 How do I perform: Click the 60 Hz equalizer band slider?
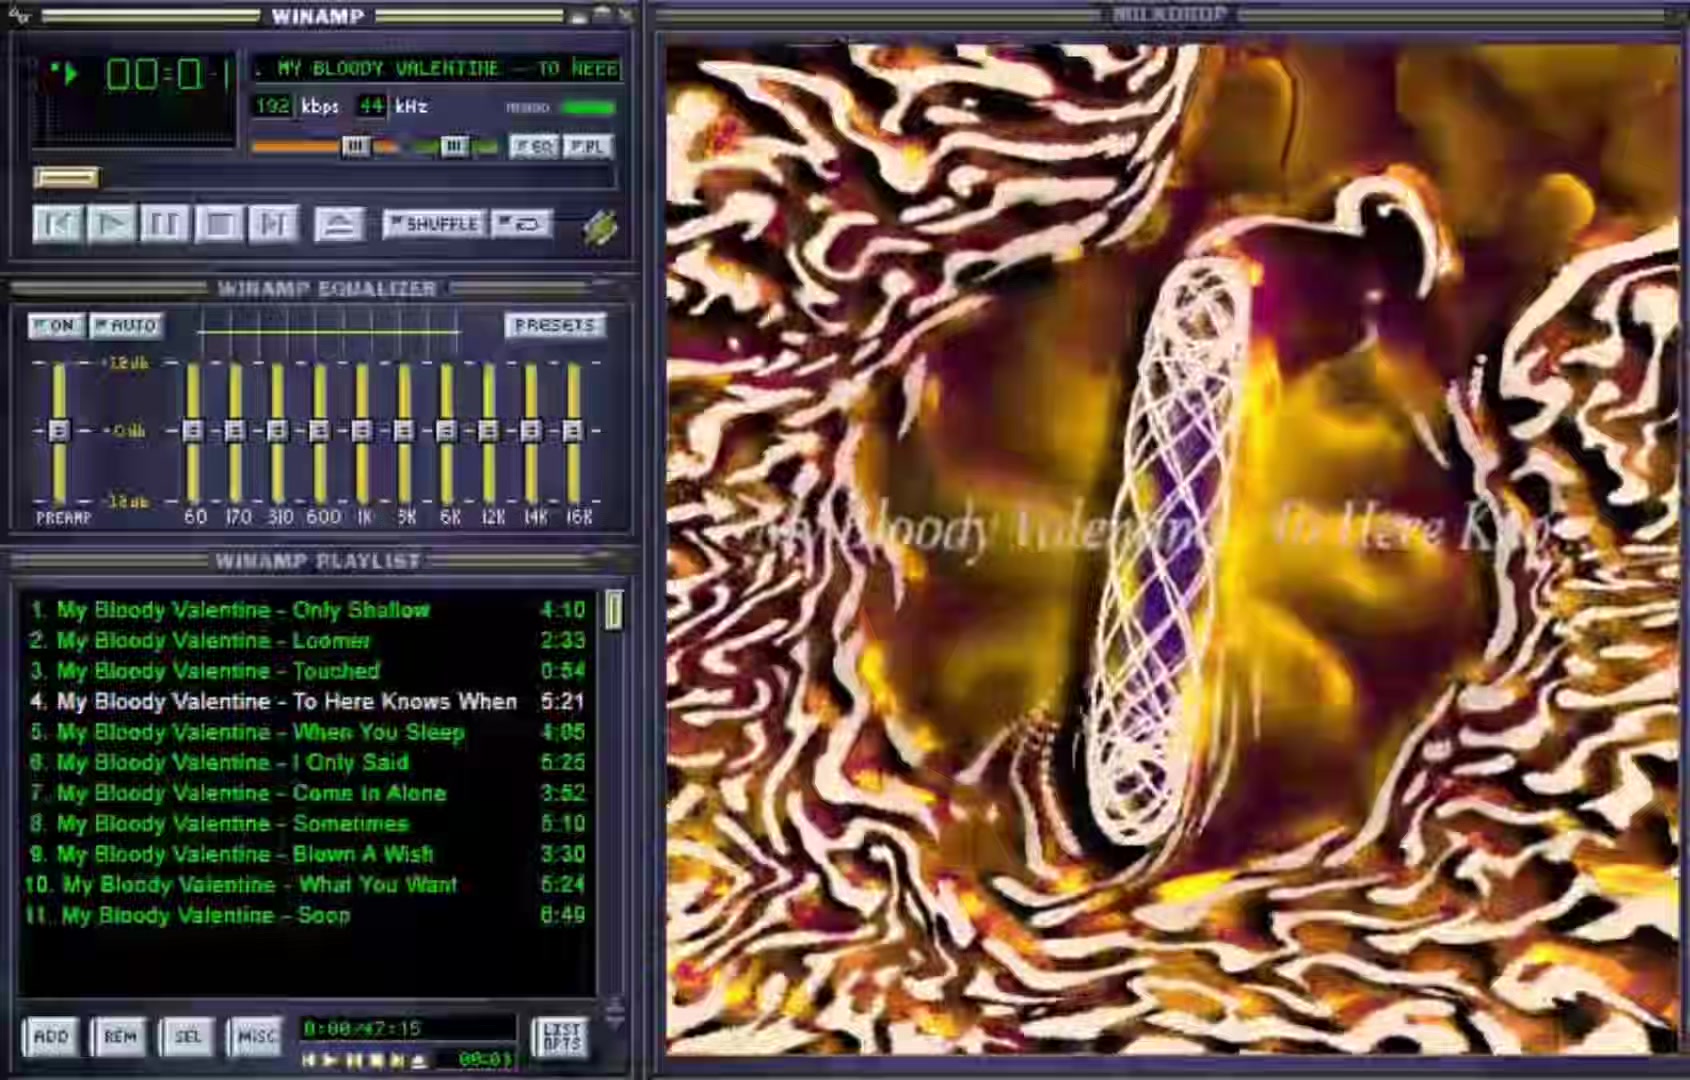[193, 430]
